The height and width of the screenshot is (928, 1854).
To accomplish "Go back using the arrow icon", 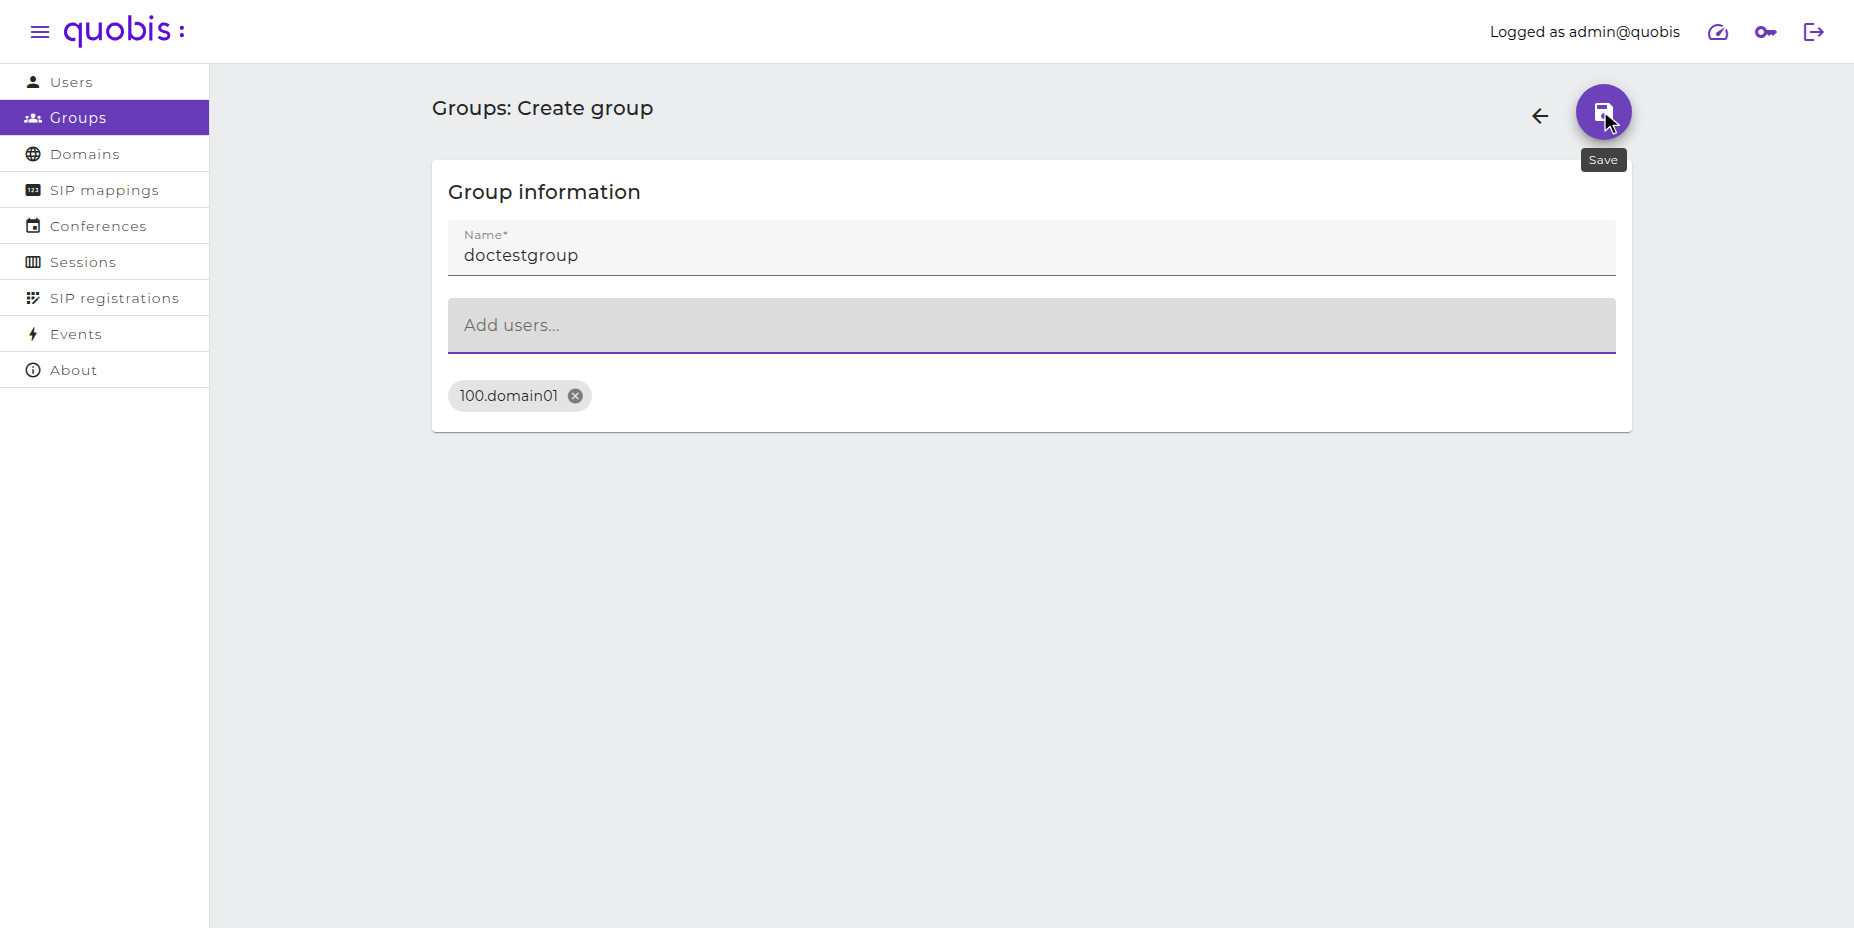I will 1540,116.
